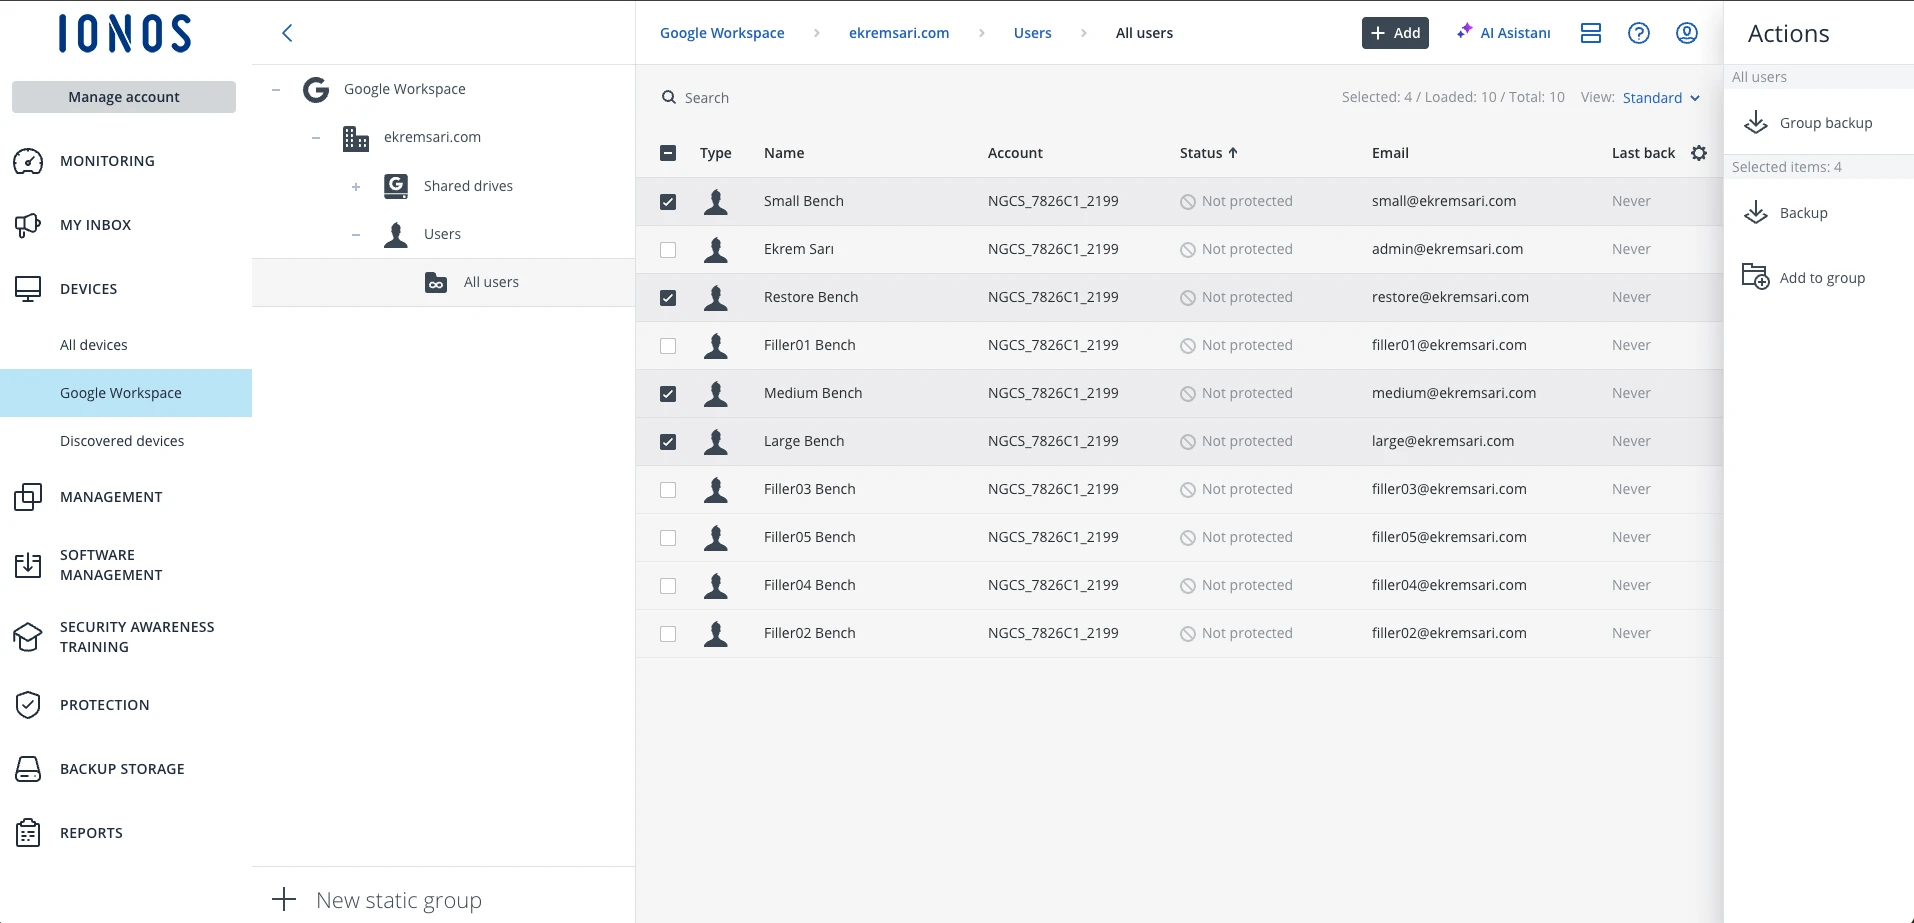Click the Reports clipboard icon
Image resolution: width=1914 pixels, height=923 pixels.
pyautogui.click(x=28, y=833)
